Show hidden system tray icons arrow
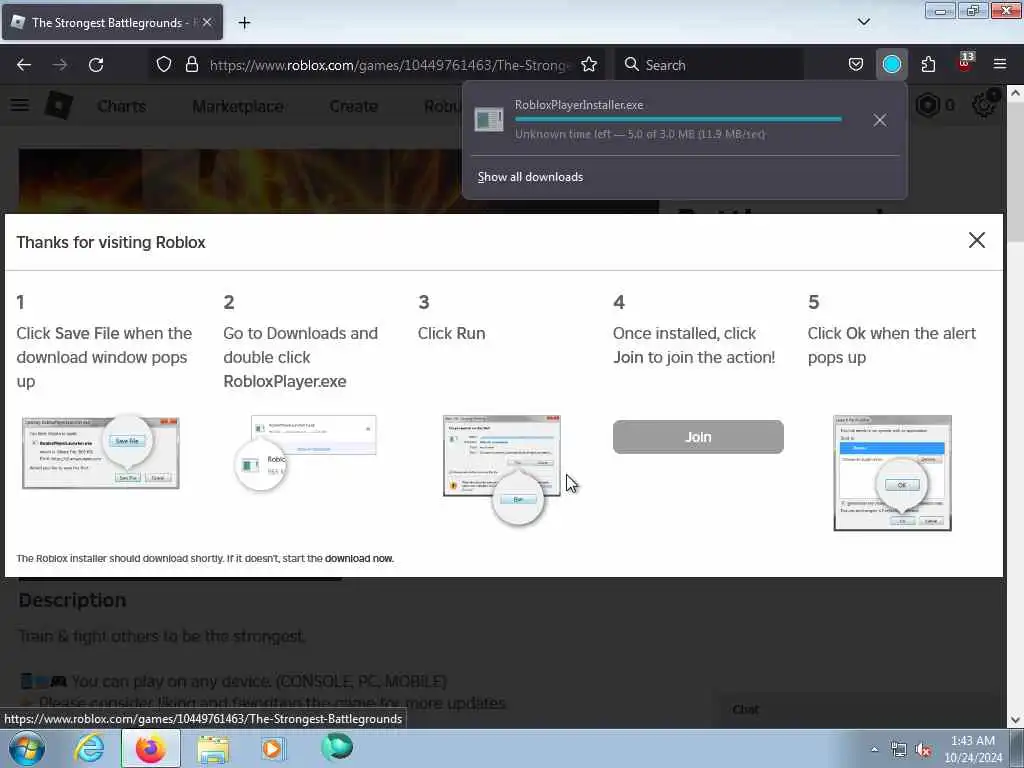The height and width of the screenshot is (768, 1024). point(874,749)
